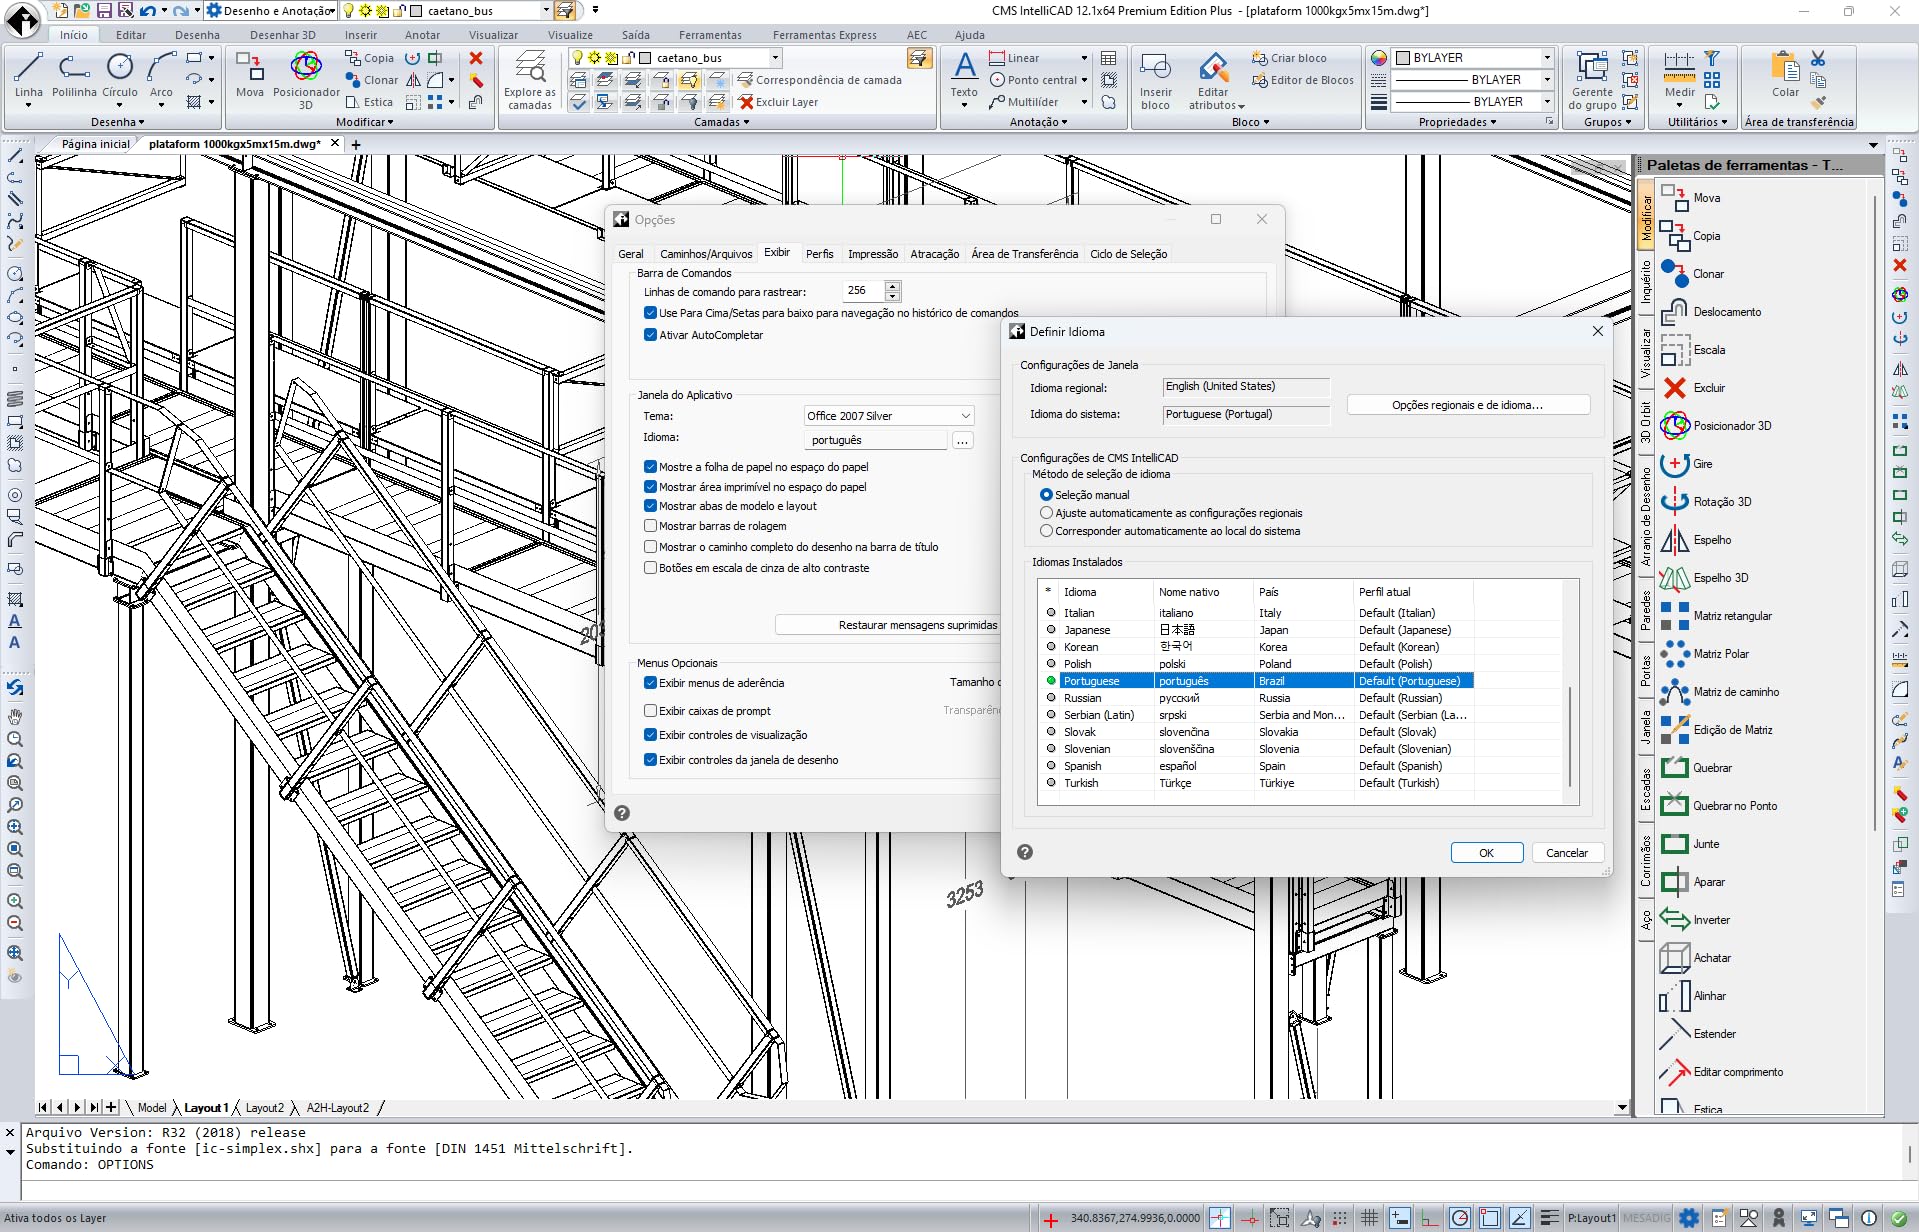The height and width of the screenshot is (1232, 1919).
Task: Select the Círculo draw tool
Action: 120,77
